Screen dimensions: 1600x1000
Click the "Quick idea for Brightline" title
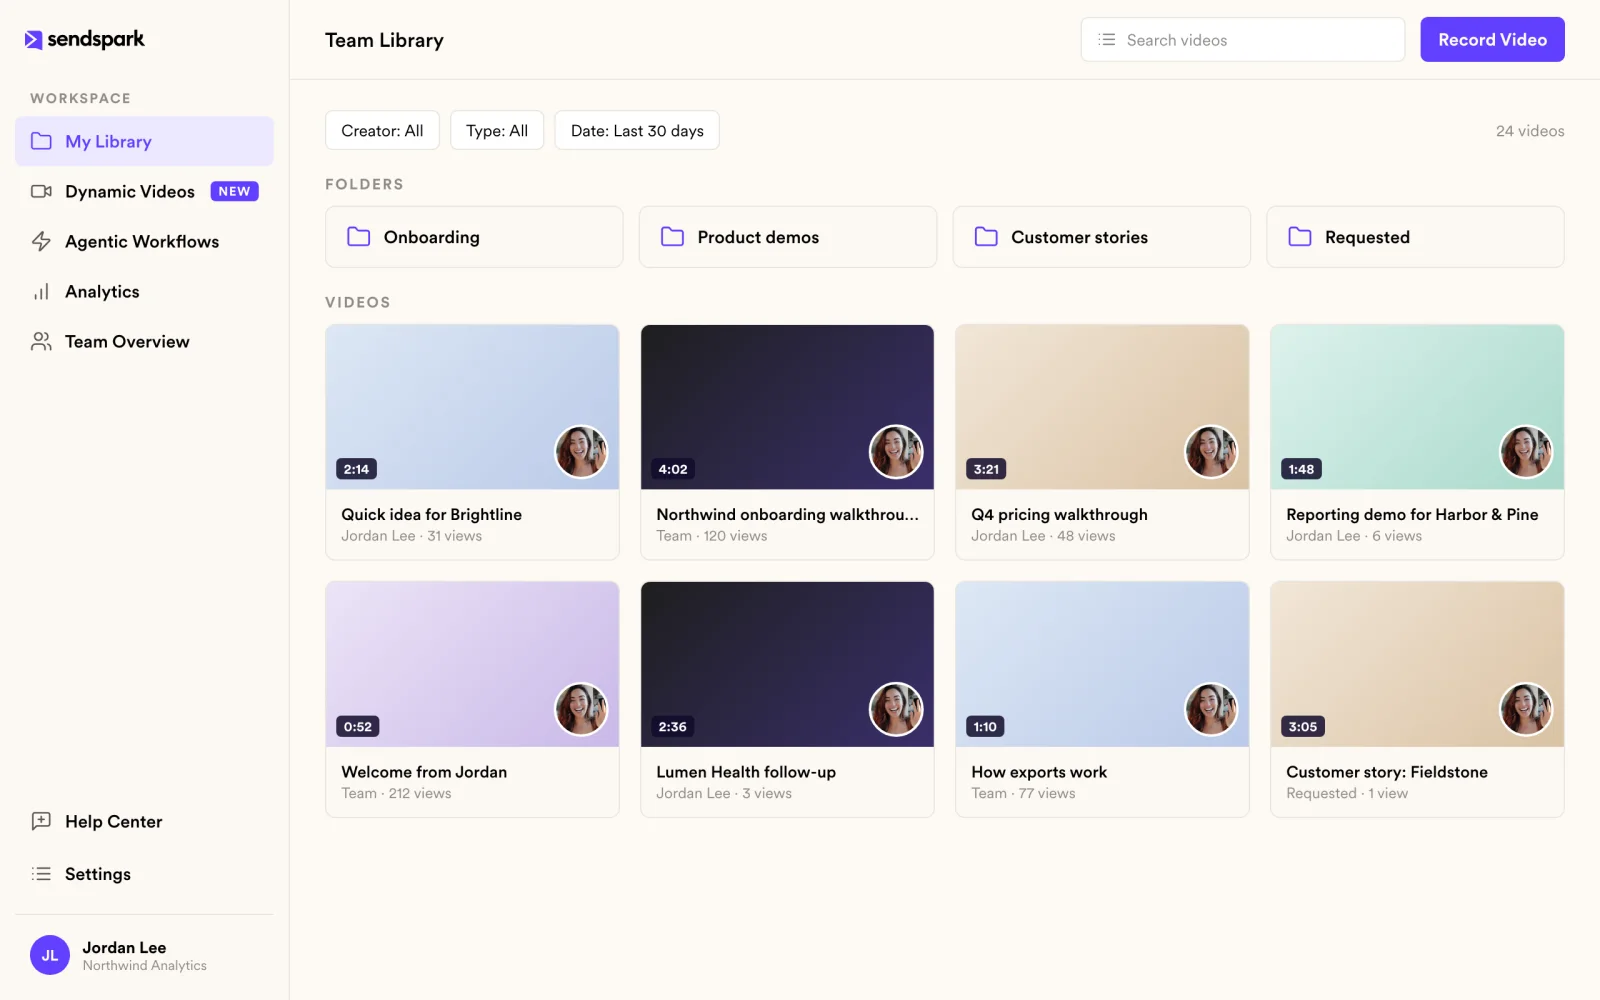[x=431, y=514]
